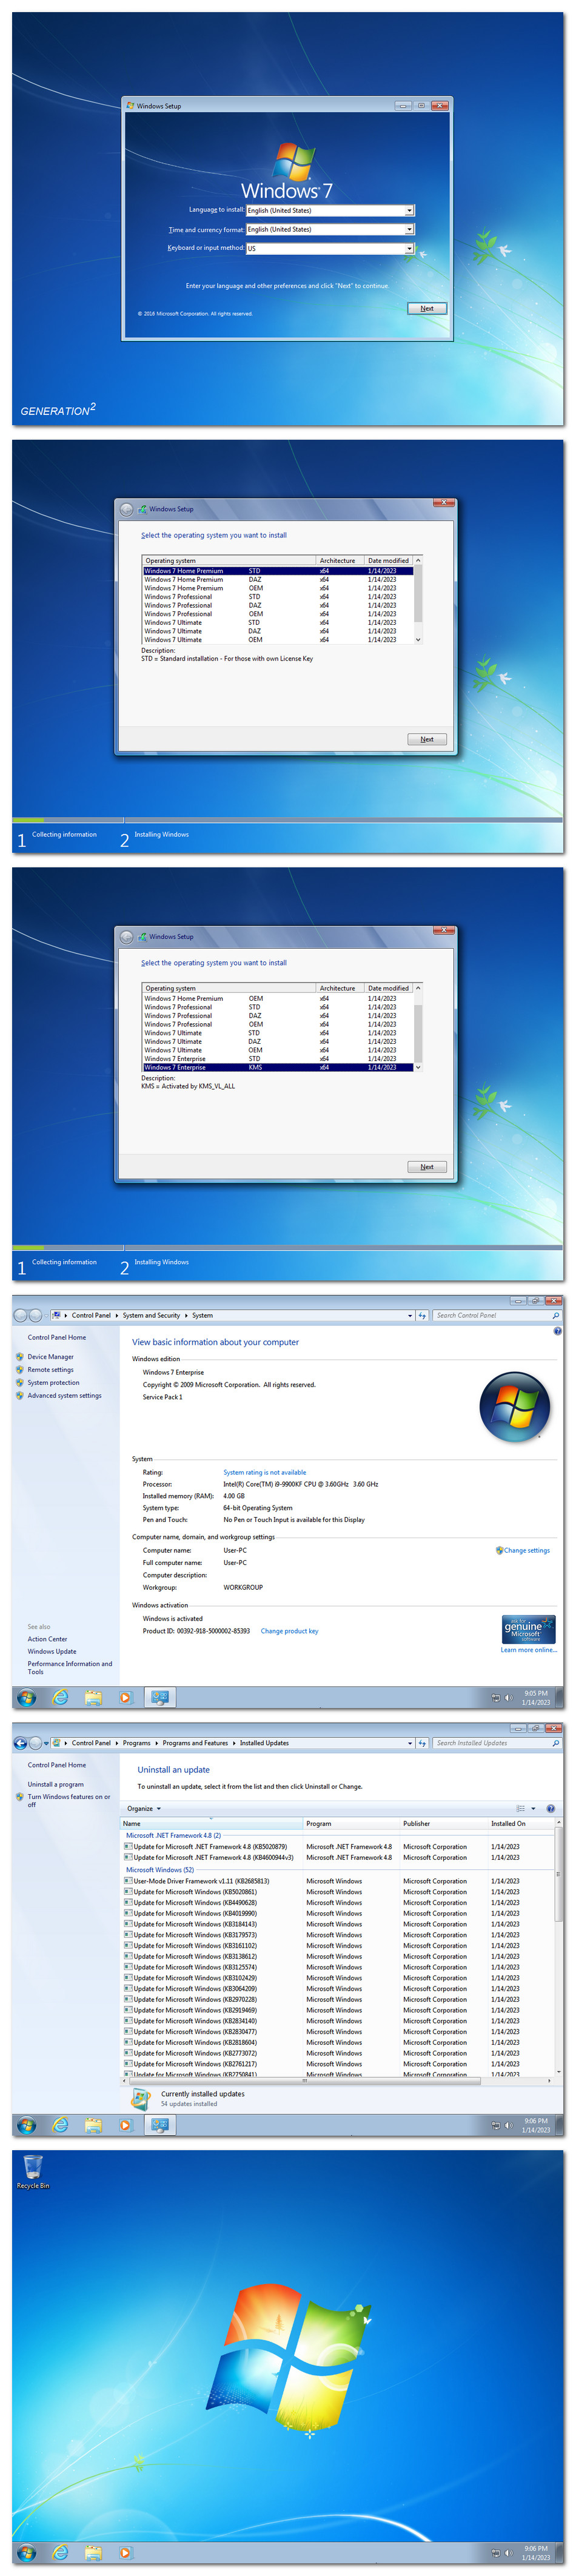Click the Genuine Microsoft software badge

528,1630
